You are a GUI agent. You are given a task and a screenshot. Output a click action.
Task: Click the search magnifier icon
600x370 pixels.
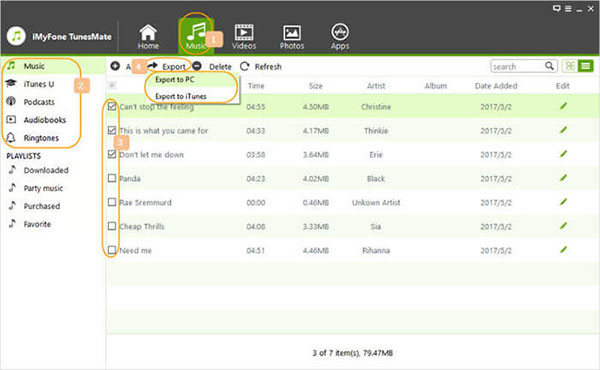pos(549,66)
